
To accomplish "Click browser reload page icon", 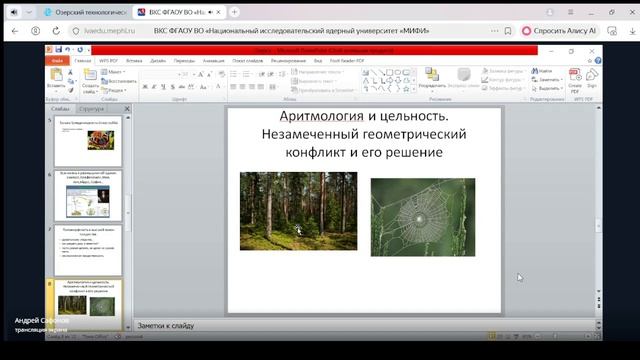I will point(56,31).
